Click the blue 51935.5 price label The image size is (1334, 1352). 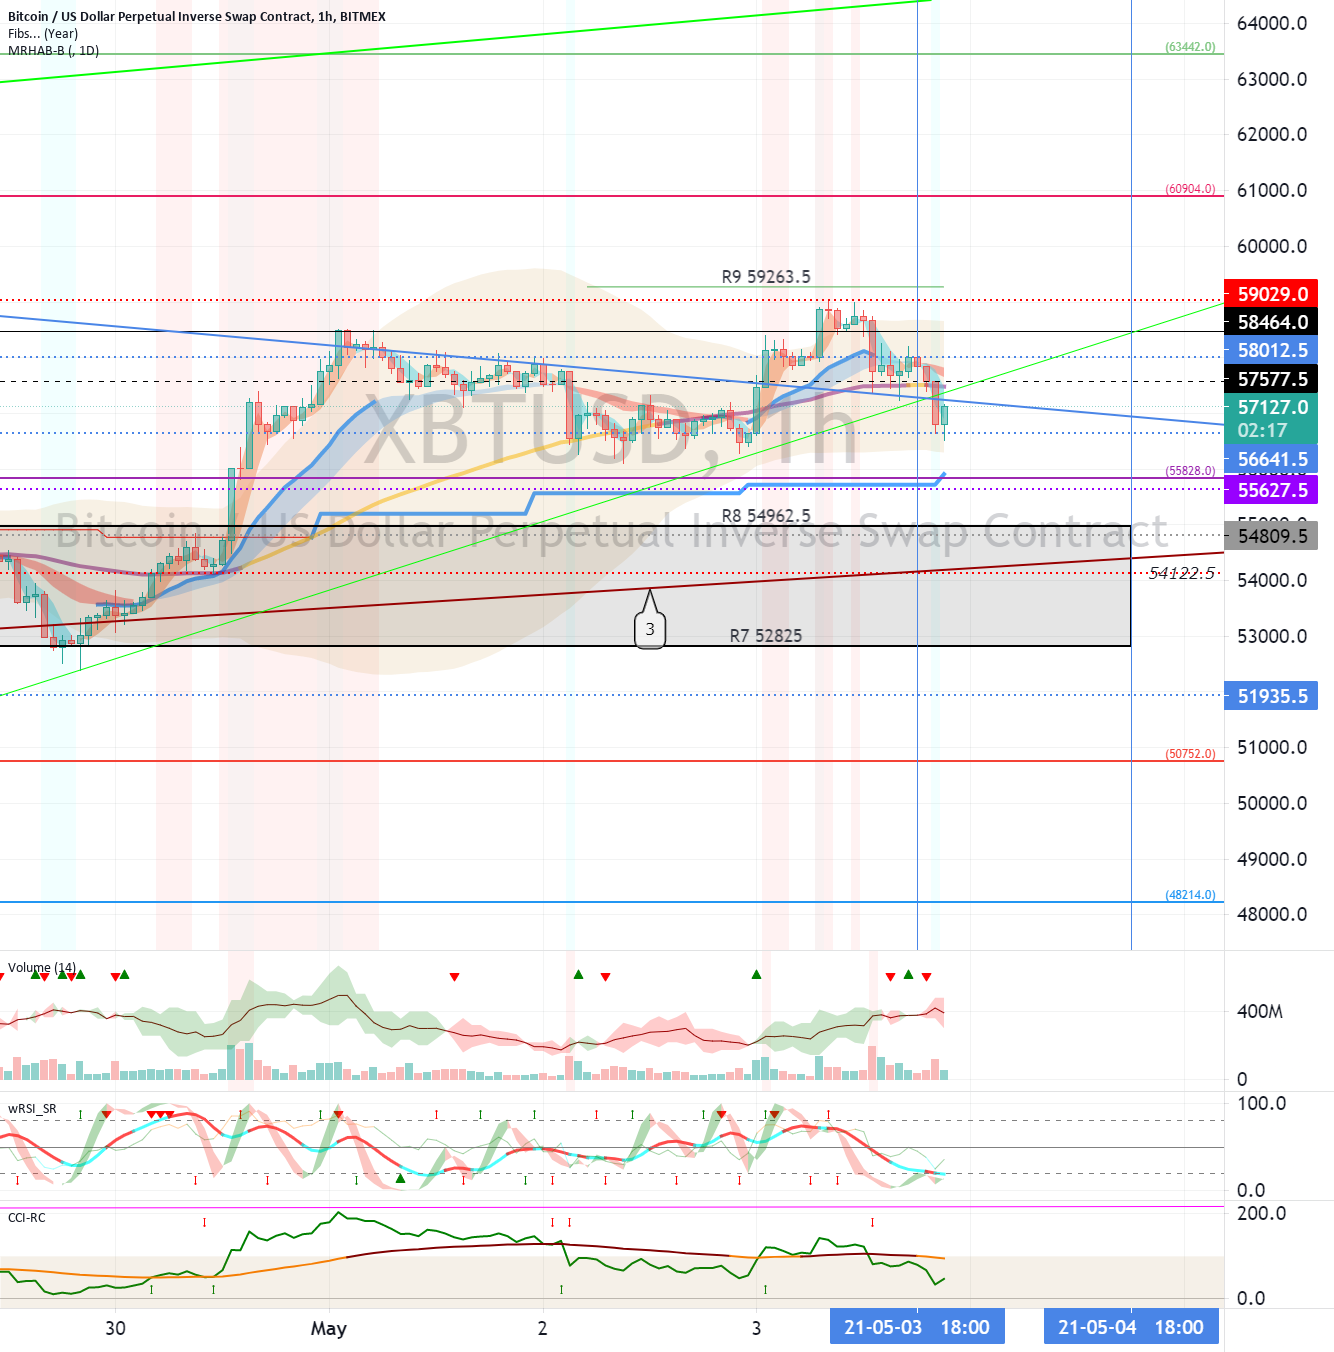point(1271,696)
